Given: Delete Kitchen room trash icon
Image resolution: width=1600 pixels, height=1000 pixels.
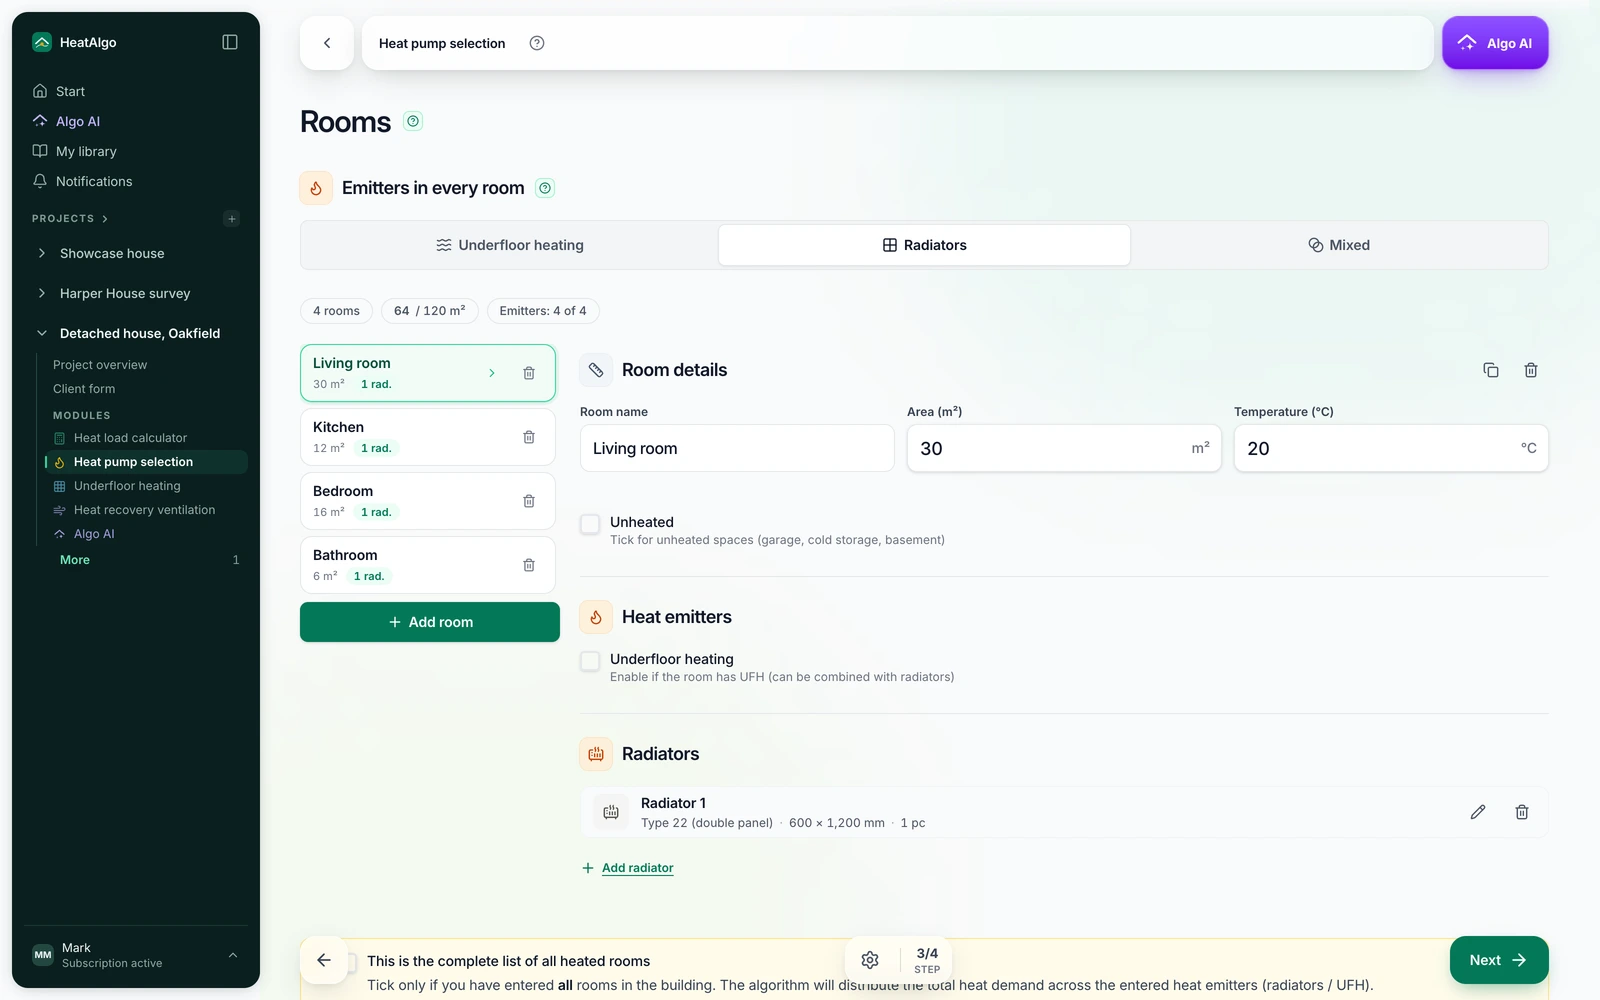Looking at the screenshot, I should coord(529,437).
